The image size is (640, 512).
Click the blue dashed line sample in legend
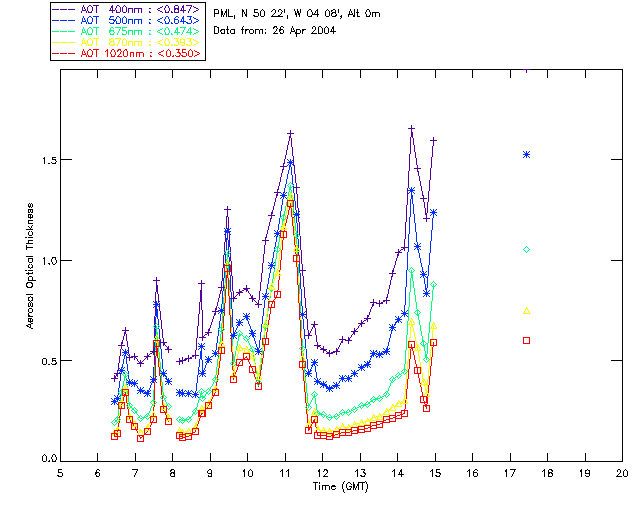(64, 20)
